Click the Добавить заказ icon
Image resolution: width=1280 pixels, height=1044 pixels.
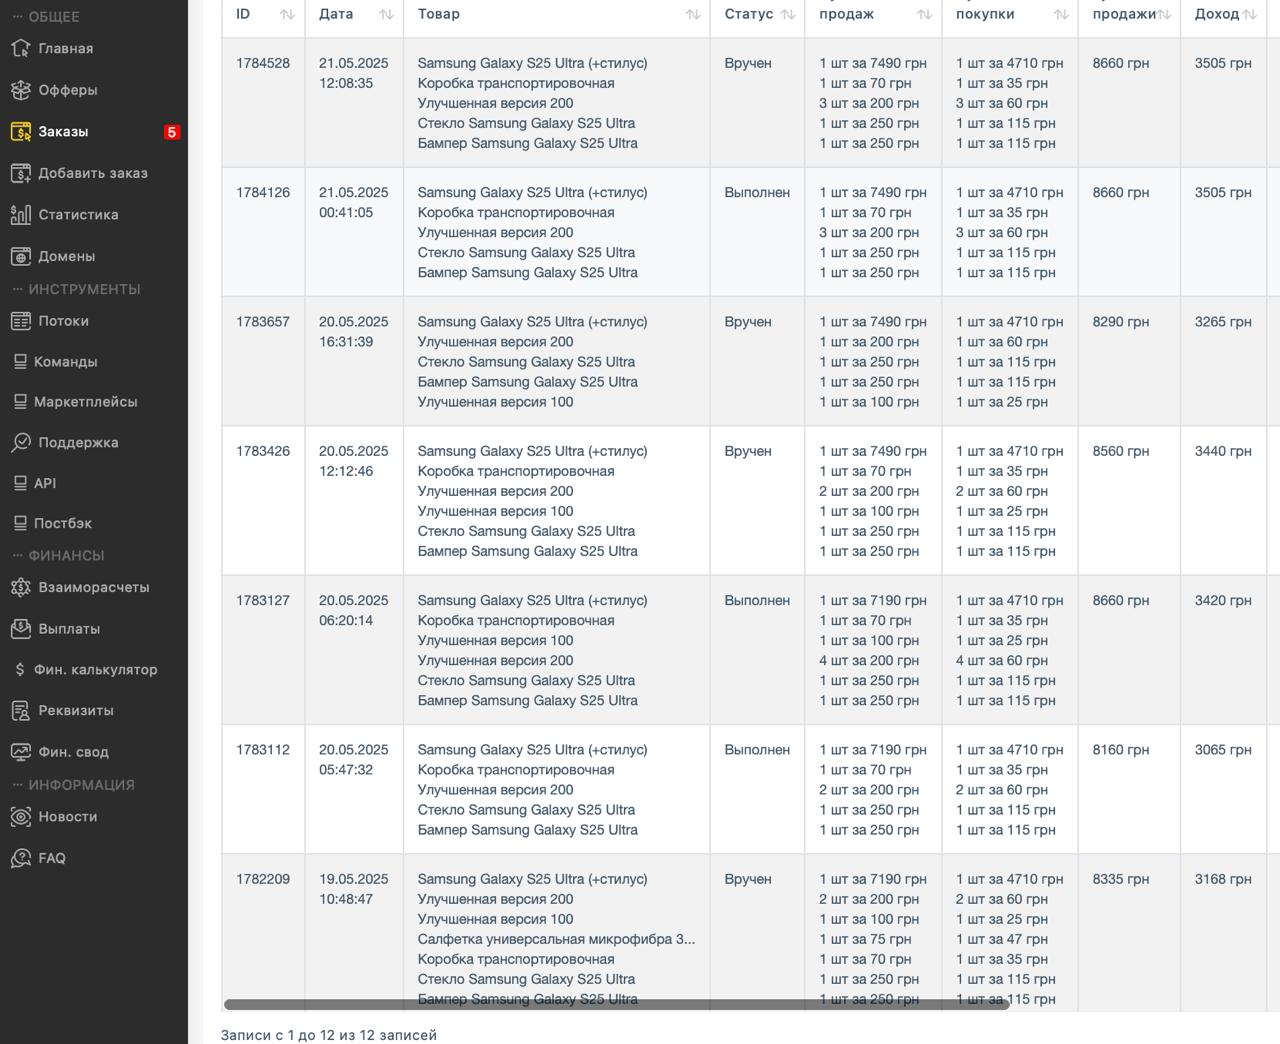20,173
